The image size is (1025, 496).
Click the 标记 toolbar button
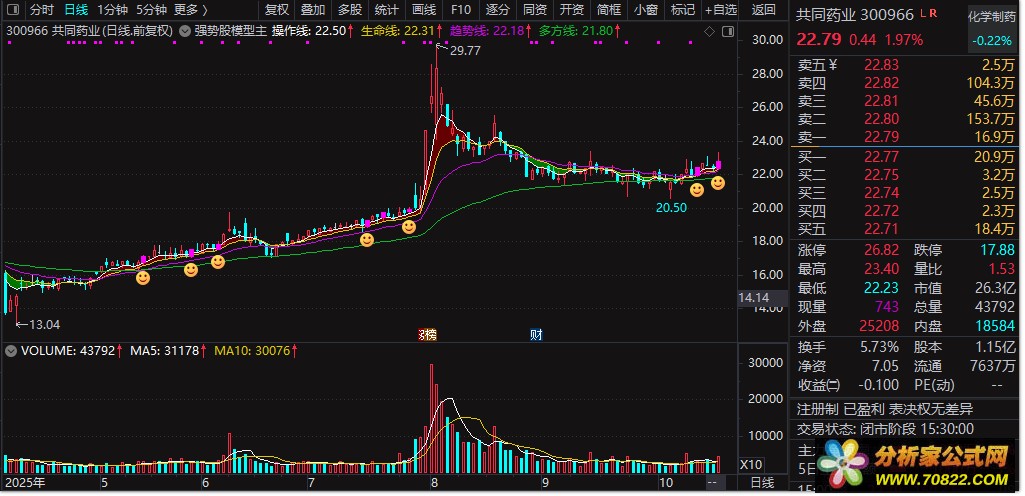[682, 10]
